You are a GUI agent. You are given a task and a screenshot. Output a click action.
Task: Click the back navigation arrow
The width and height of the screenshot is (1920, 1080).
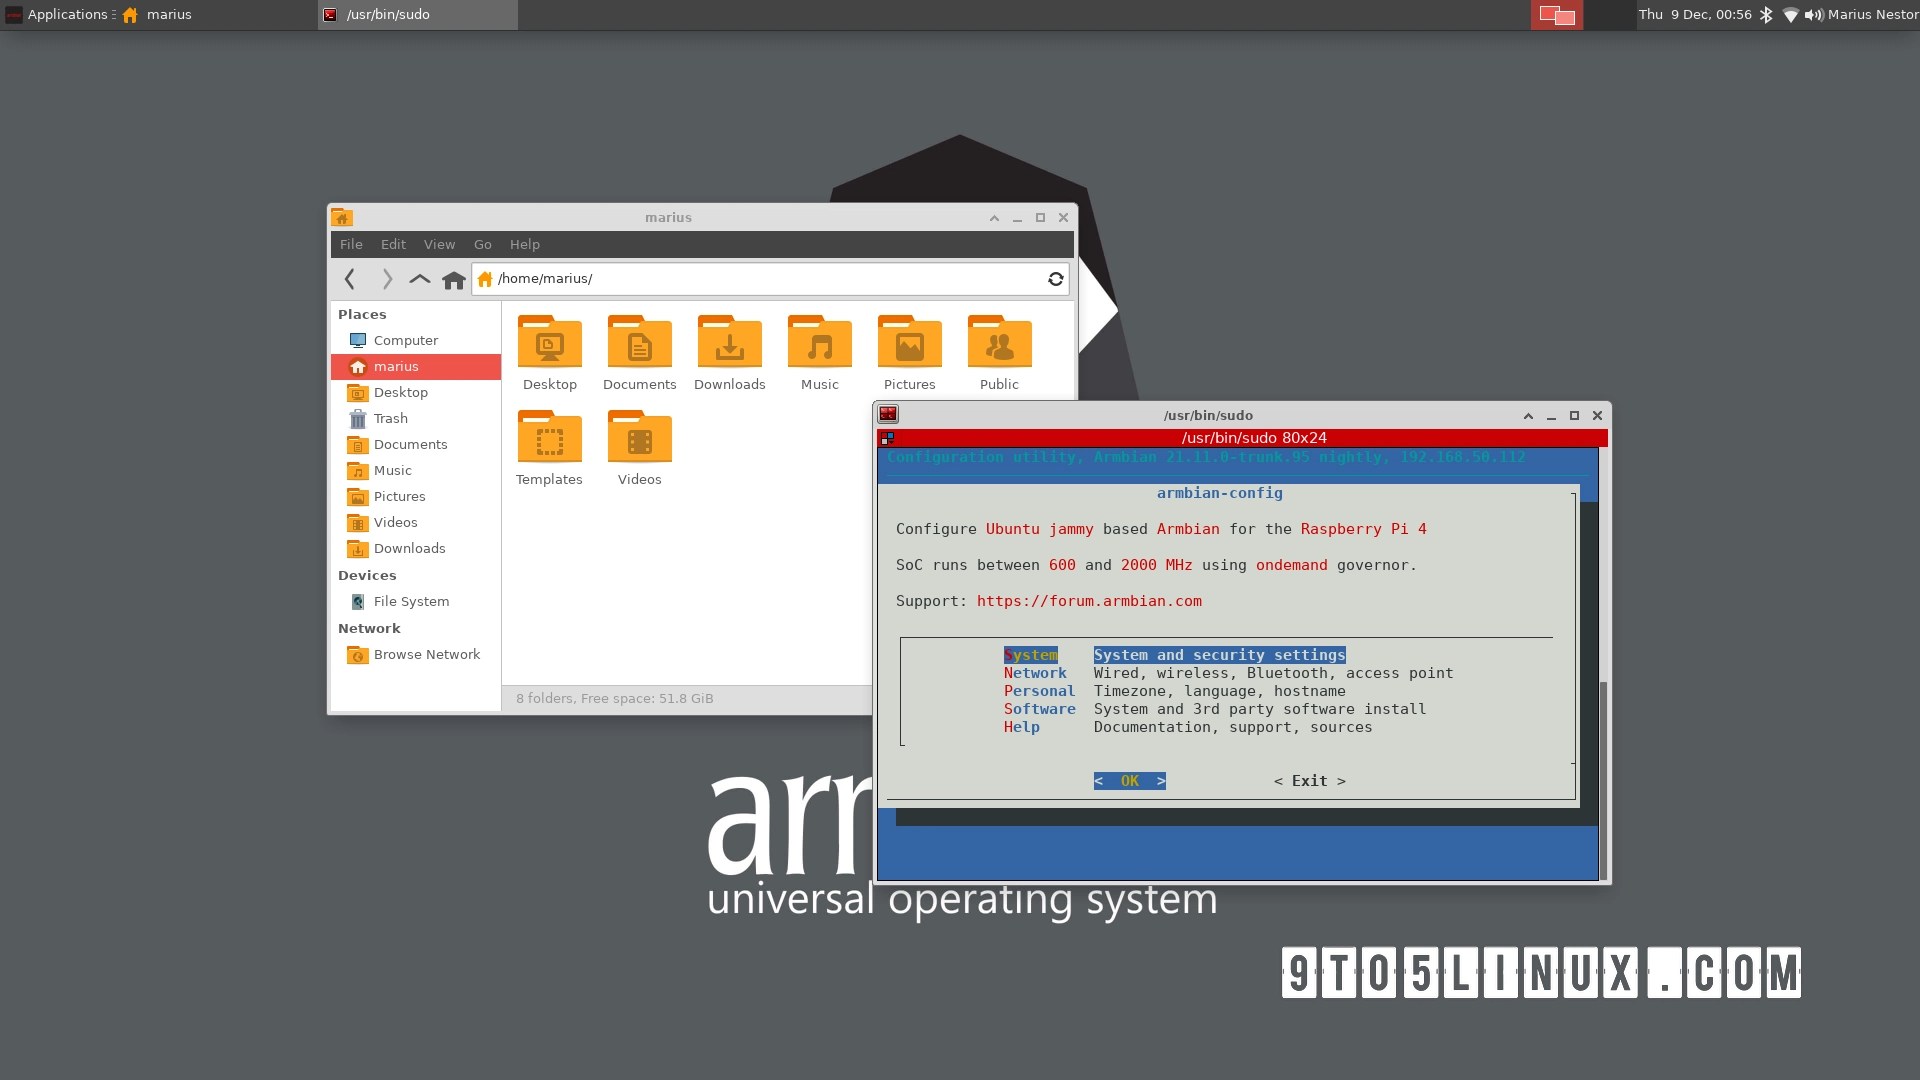tap(349, 280)
